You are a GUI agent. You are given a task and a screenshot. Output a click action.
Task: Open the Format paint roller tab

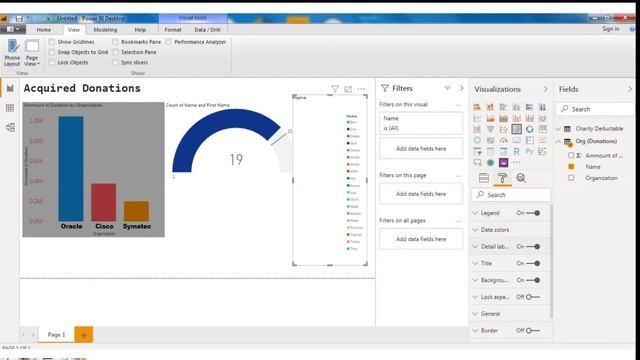502,178
